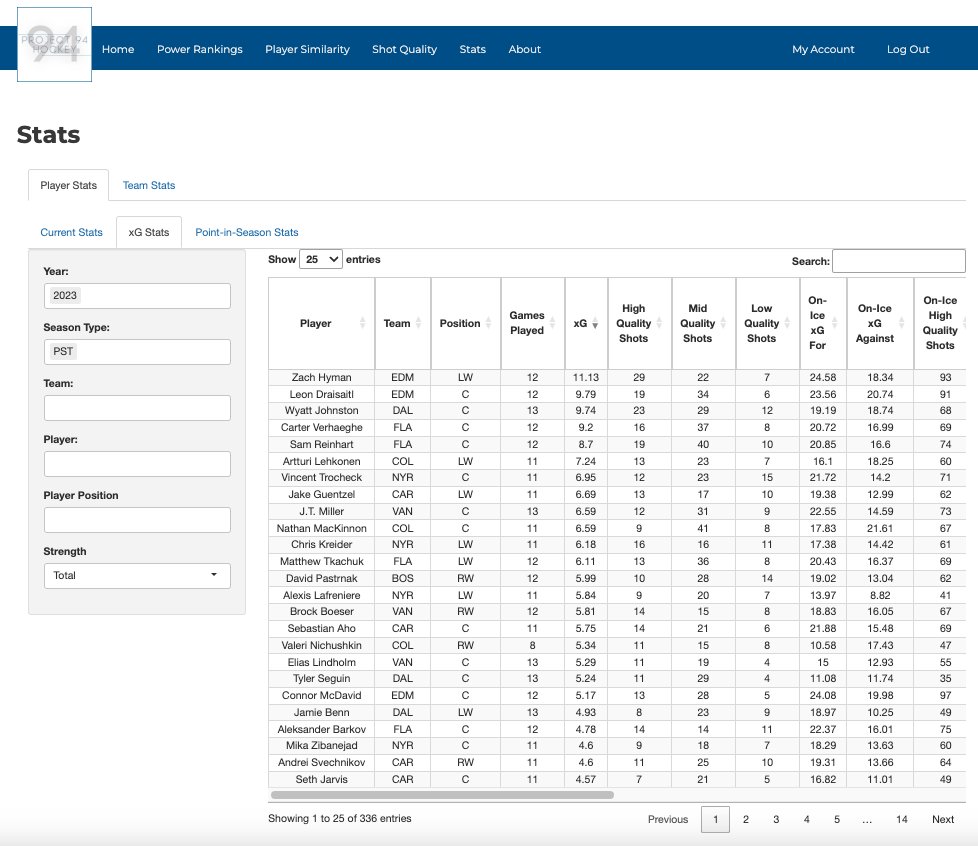Click the Chris Kreider cell
Image resolution: width=978 pixels, height=846 pixels.
click(x=321, y=544)
